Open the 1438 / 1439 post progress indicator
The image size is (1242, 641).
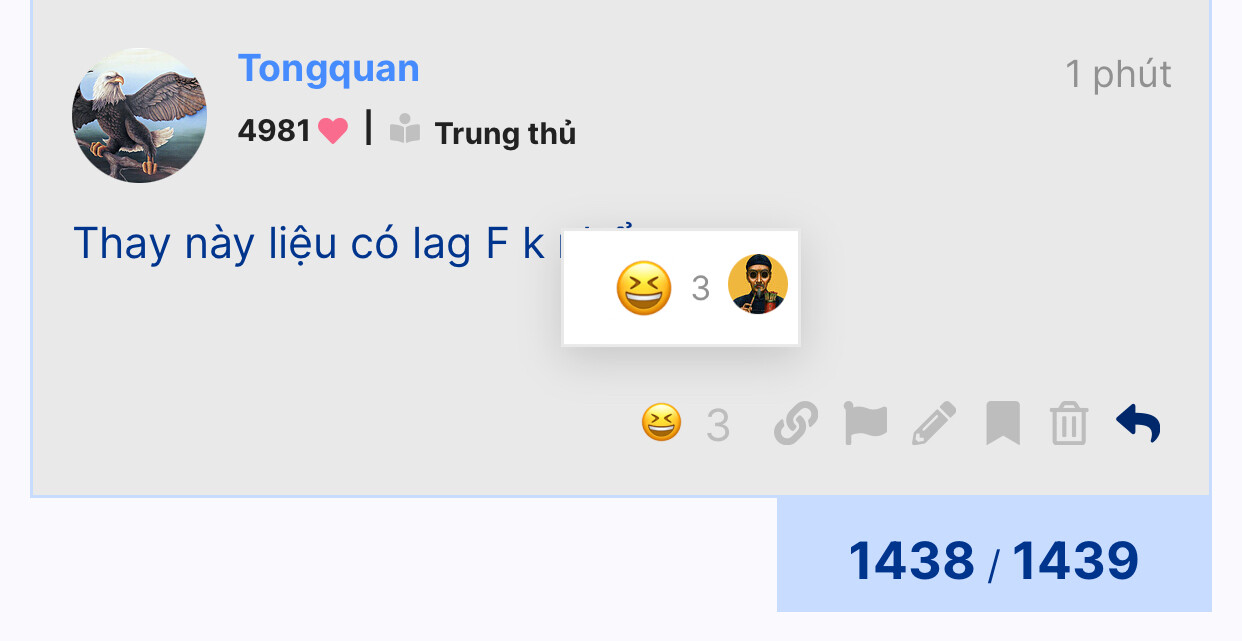(x=994, y=560)
